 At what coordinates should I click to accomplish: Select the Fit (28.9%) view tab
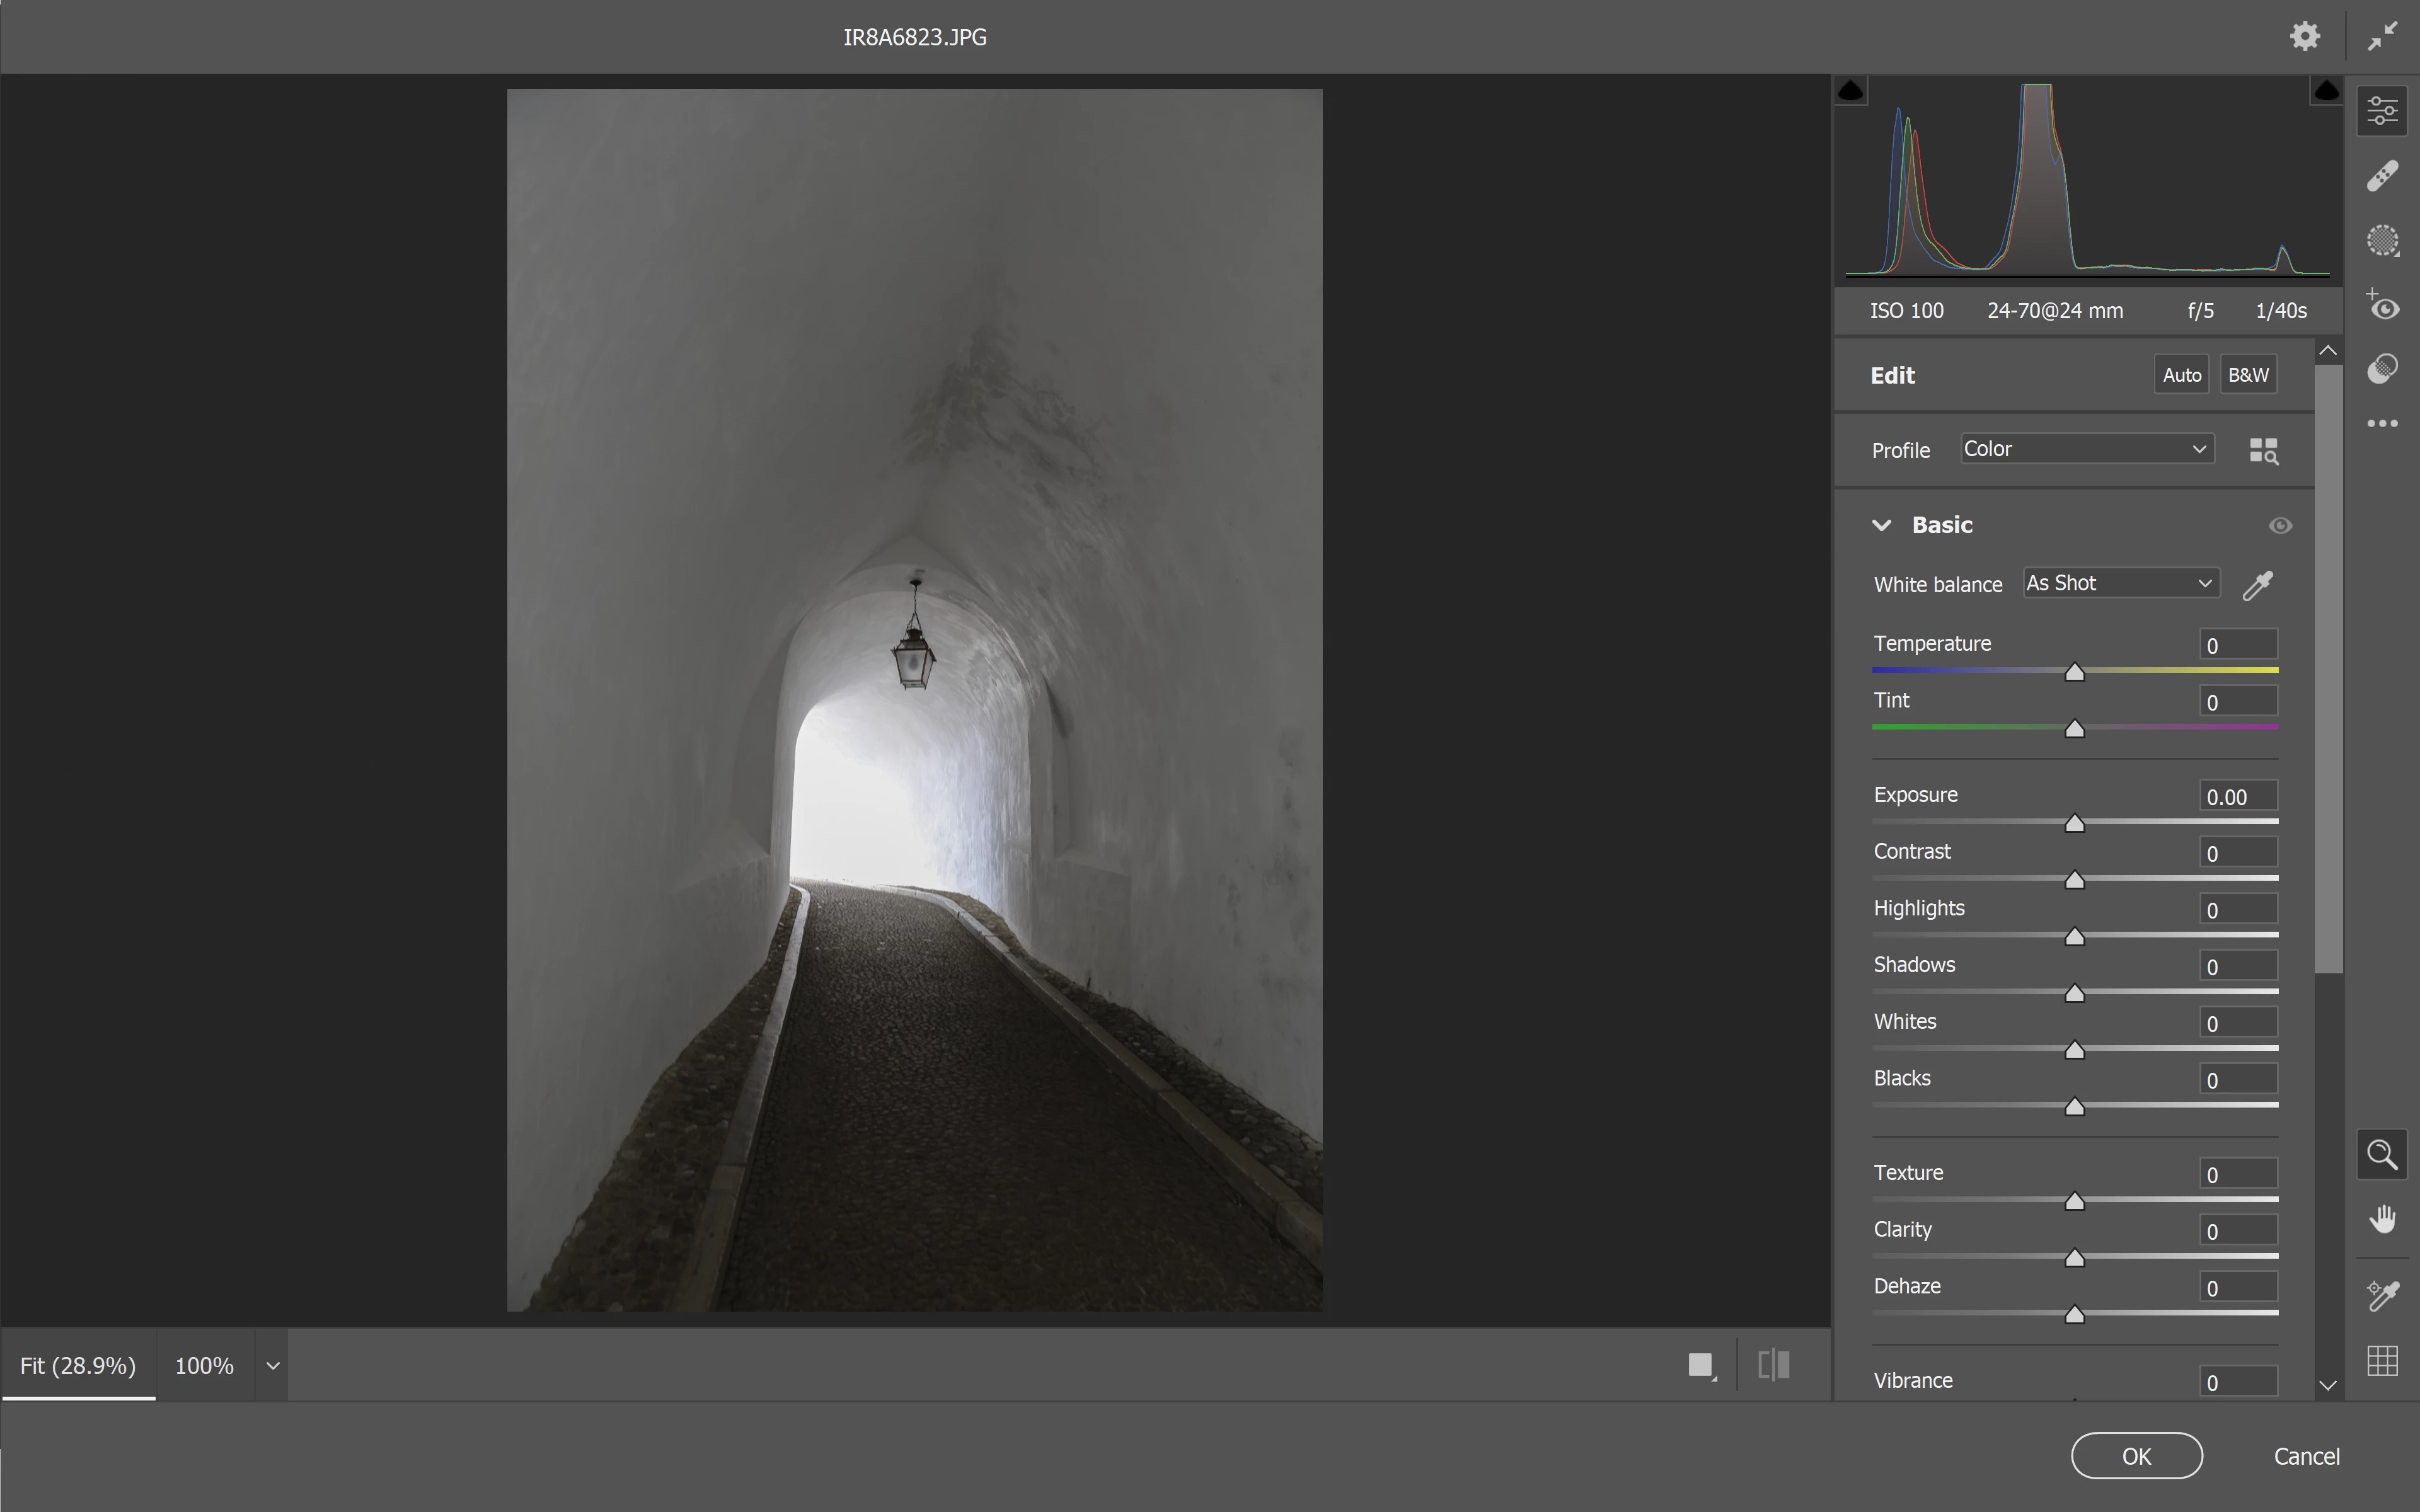[x=78, y=1366]
